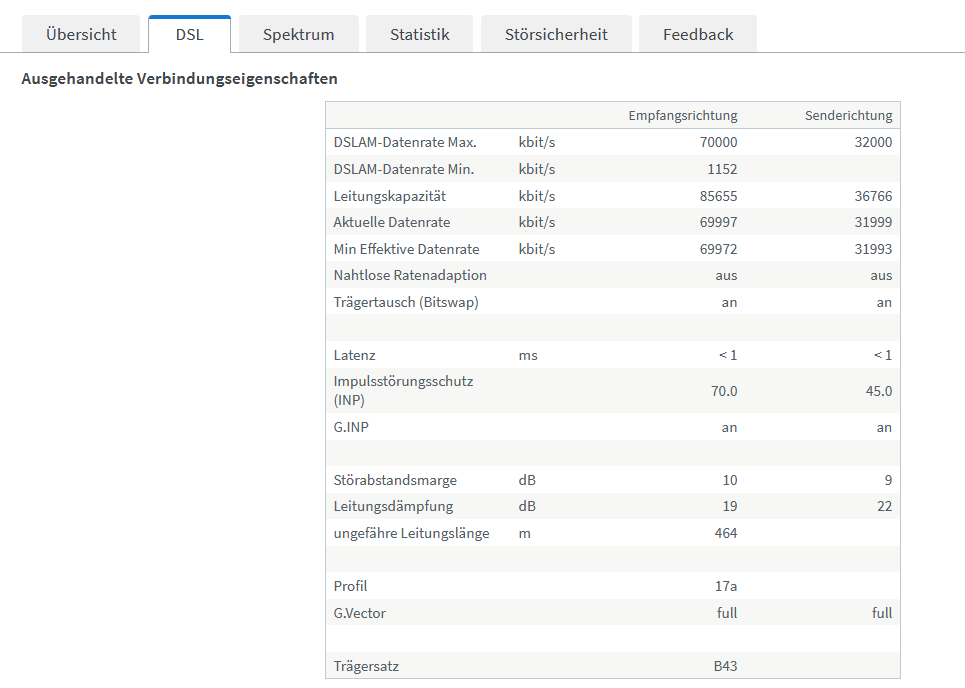Show the Feedback tab
This screenshot has width=965, height=688.
(698, 34)
